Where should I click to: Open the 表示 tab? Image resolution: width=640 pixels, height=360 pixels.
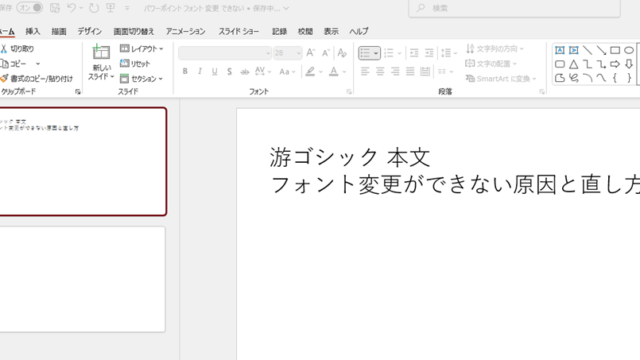pyautogui.click(x=331, y=31)
